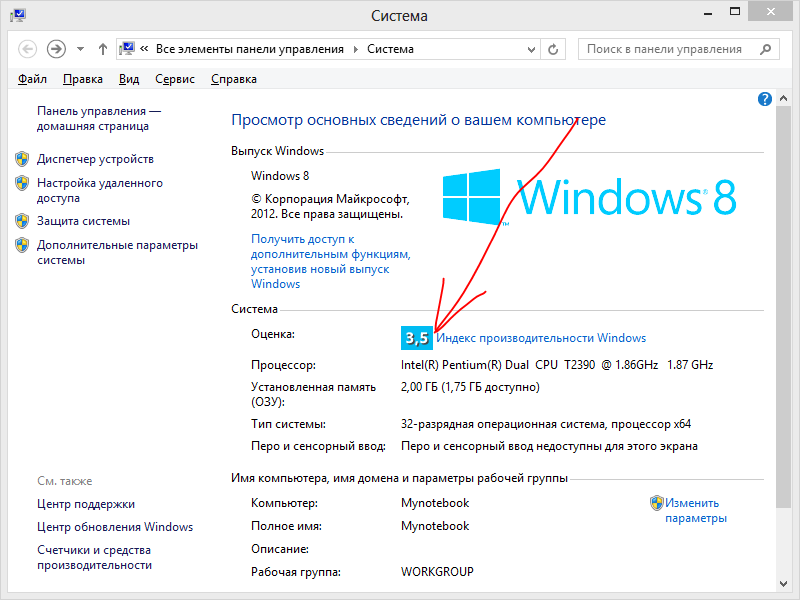
Task: Click the double chevron in address bar
Action: pyautogui.click(x=144, y=49)
